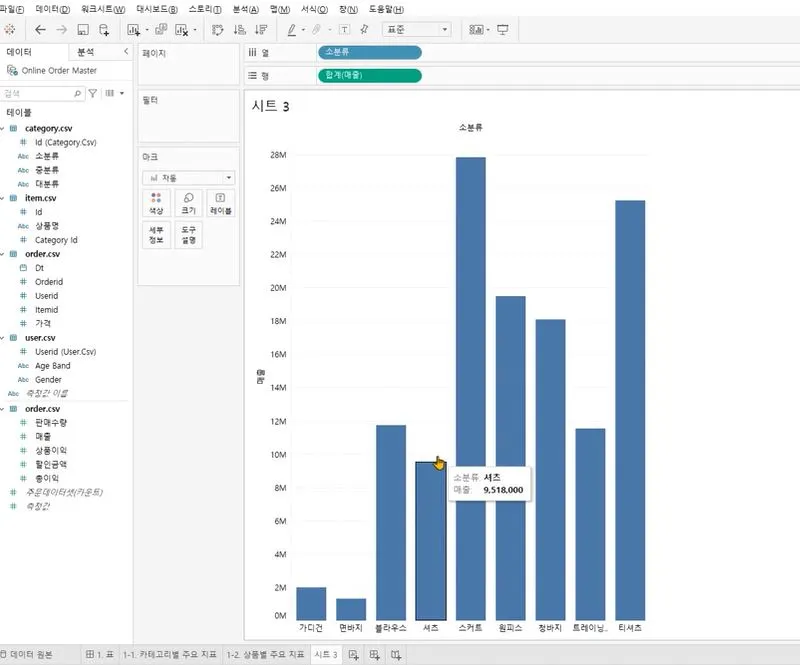Viewport: 800px width, 665px height.
Task: Click the 합계(매출) pill on rows shelf
Action: [x=369, y=76]
